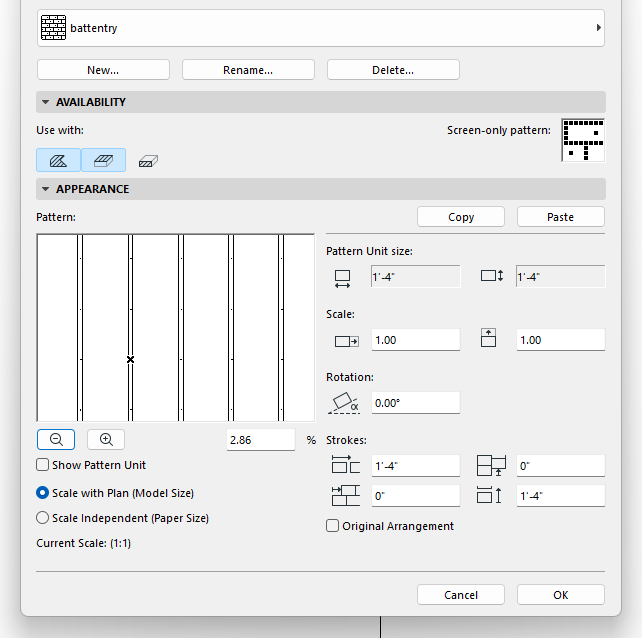This screenshot has width=642, height=638.
Task: Click Cancel to dismiss the dialog
Action: (x=461, y=595)
